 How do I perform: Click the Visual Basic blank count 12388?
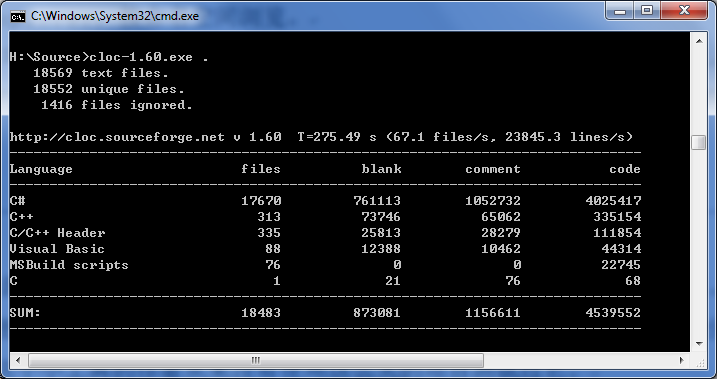pos(381,249)
